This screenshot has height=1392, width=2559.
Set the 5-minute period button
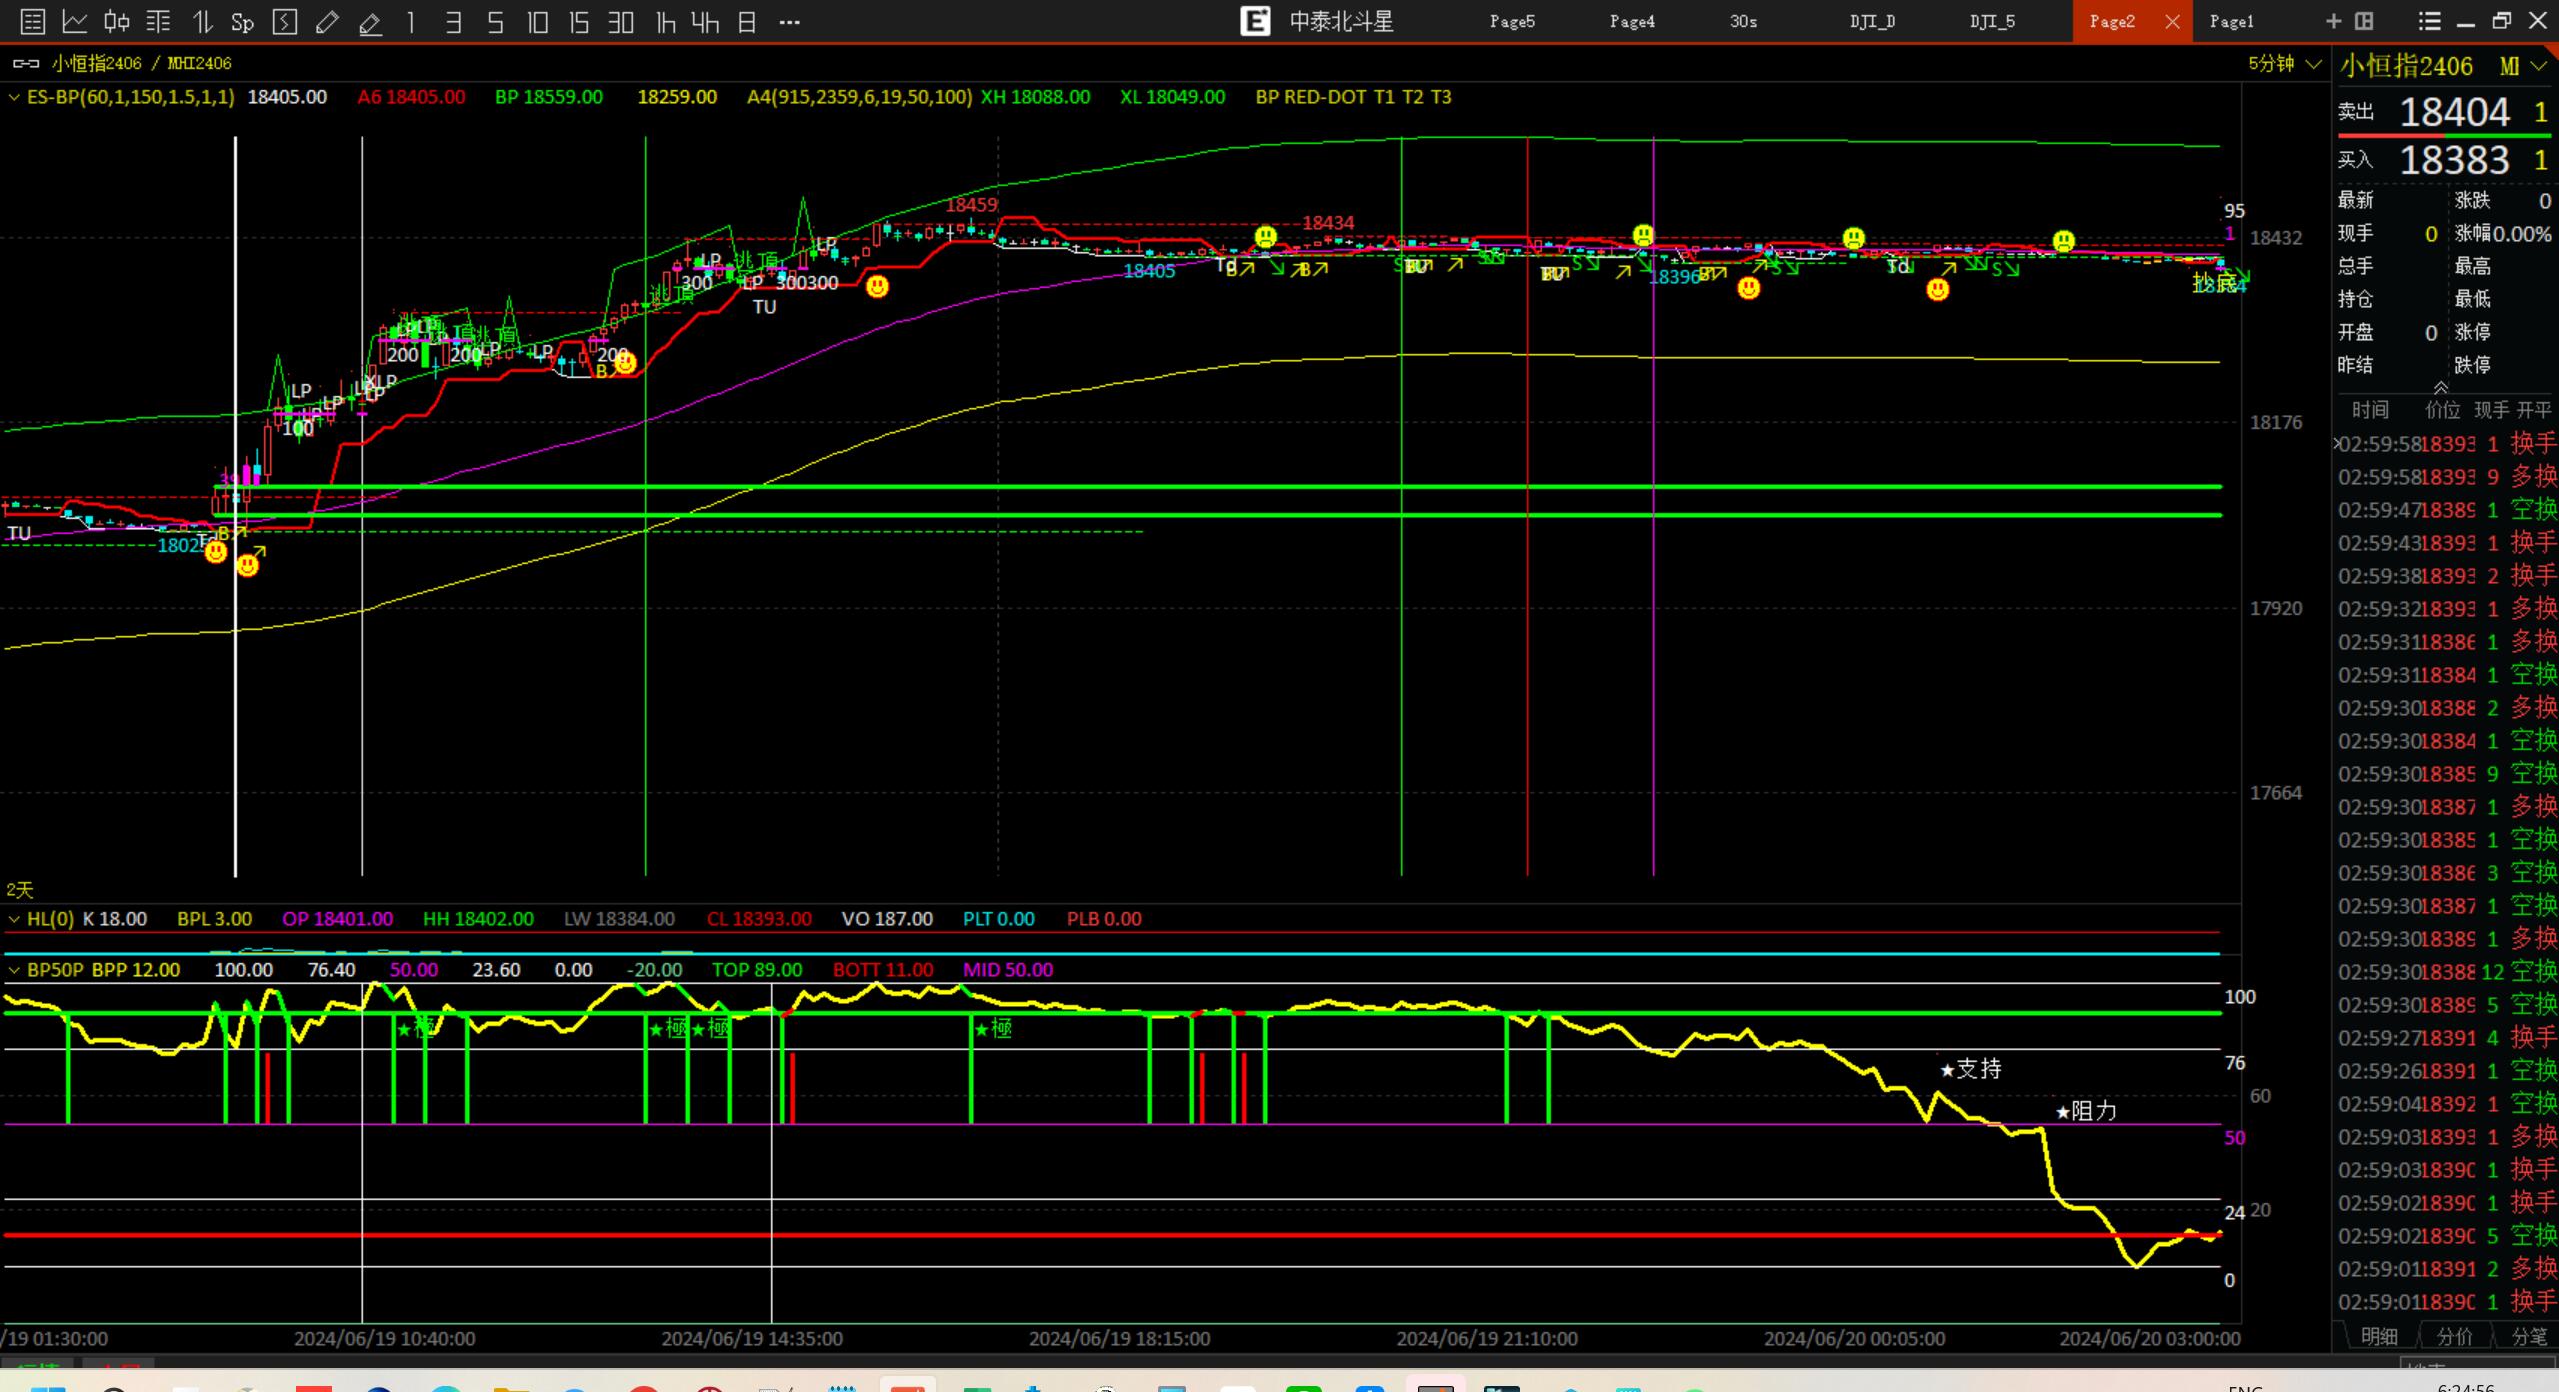(x=495, y=21)
